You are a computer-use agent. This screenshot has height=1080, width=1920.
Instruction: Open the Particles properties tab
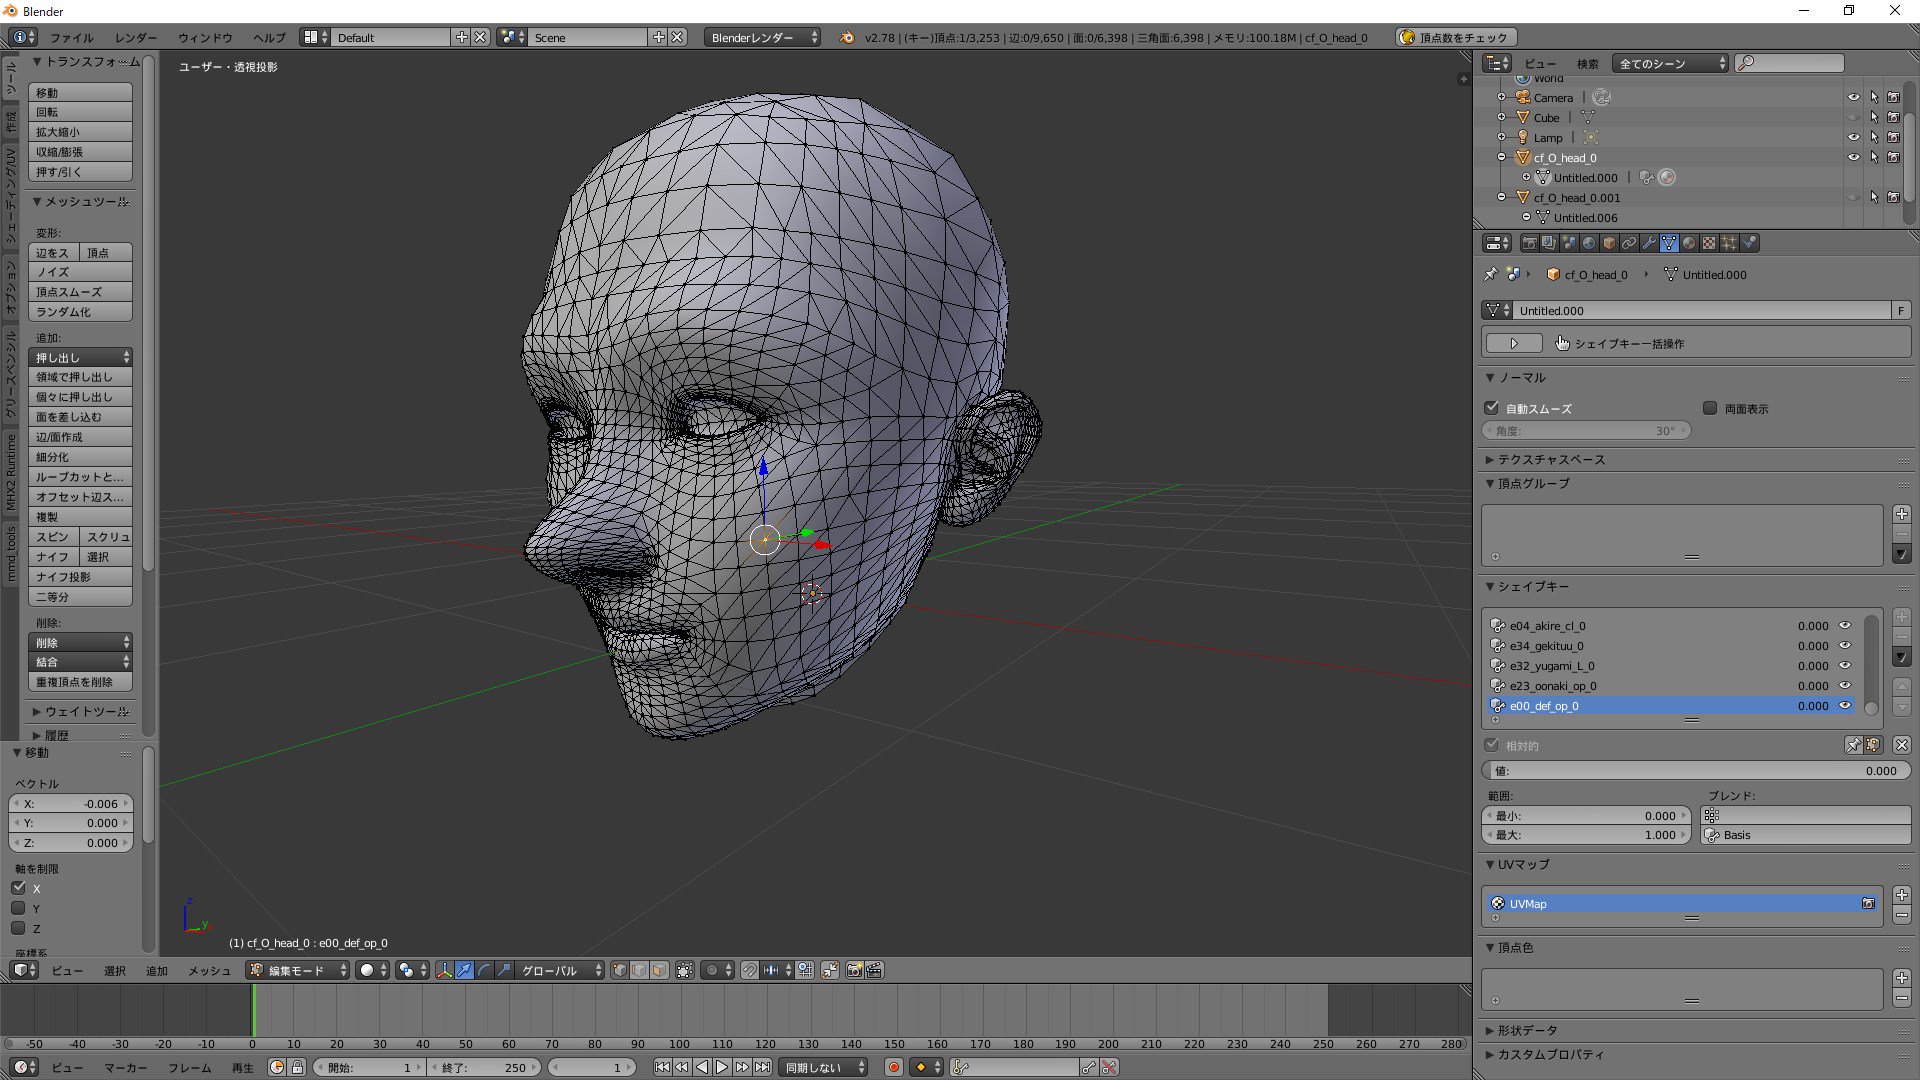pos(1729,243)
